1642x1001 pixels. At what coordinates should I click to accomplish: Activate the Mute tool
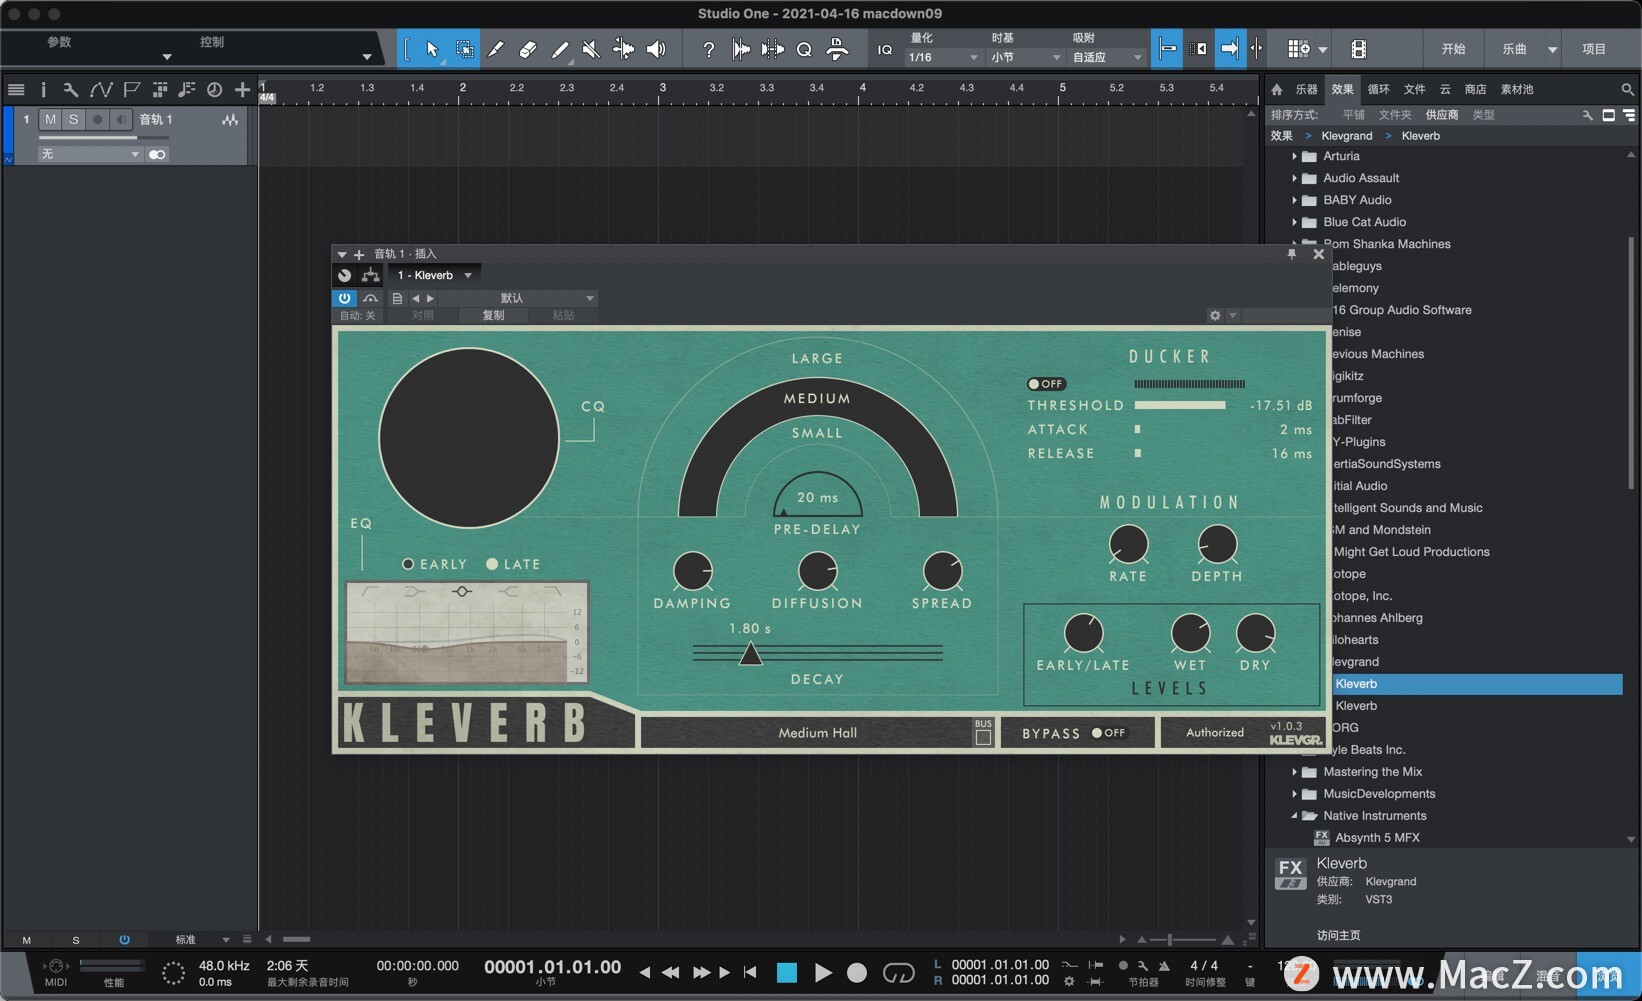[x=591, y=49]
